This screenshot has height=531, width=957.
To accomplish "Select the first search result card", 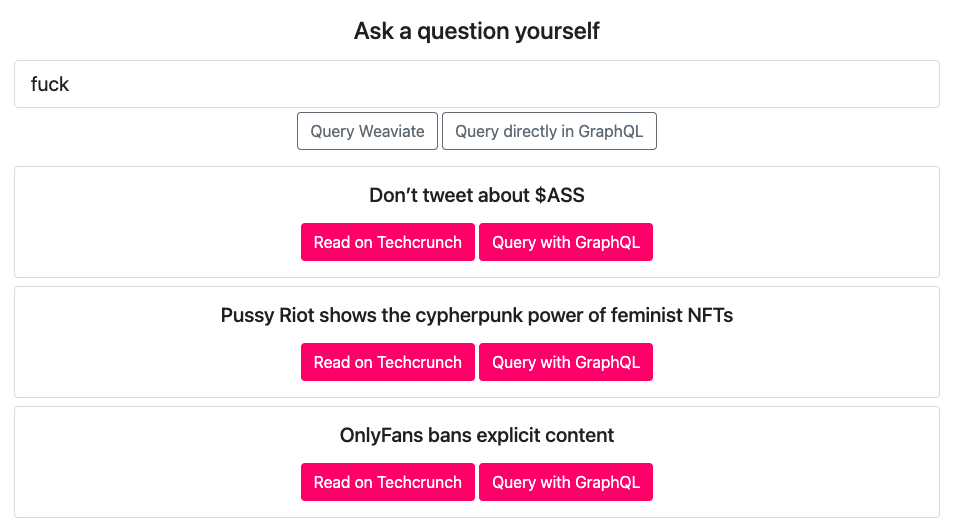I will pyautogui.click(x=150, y=222).
